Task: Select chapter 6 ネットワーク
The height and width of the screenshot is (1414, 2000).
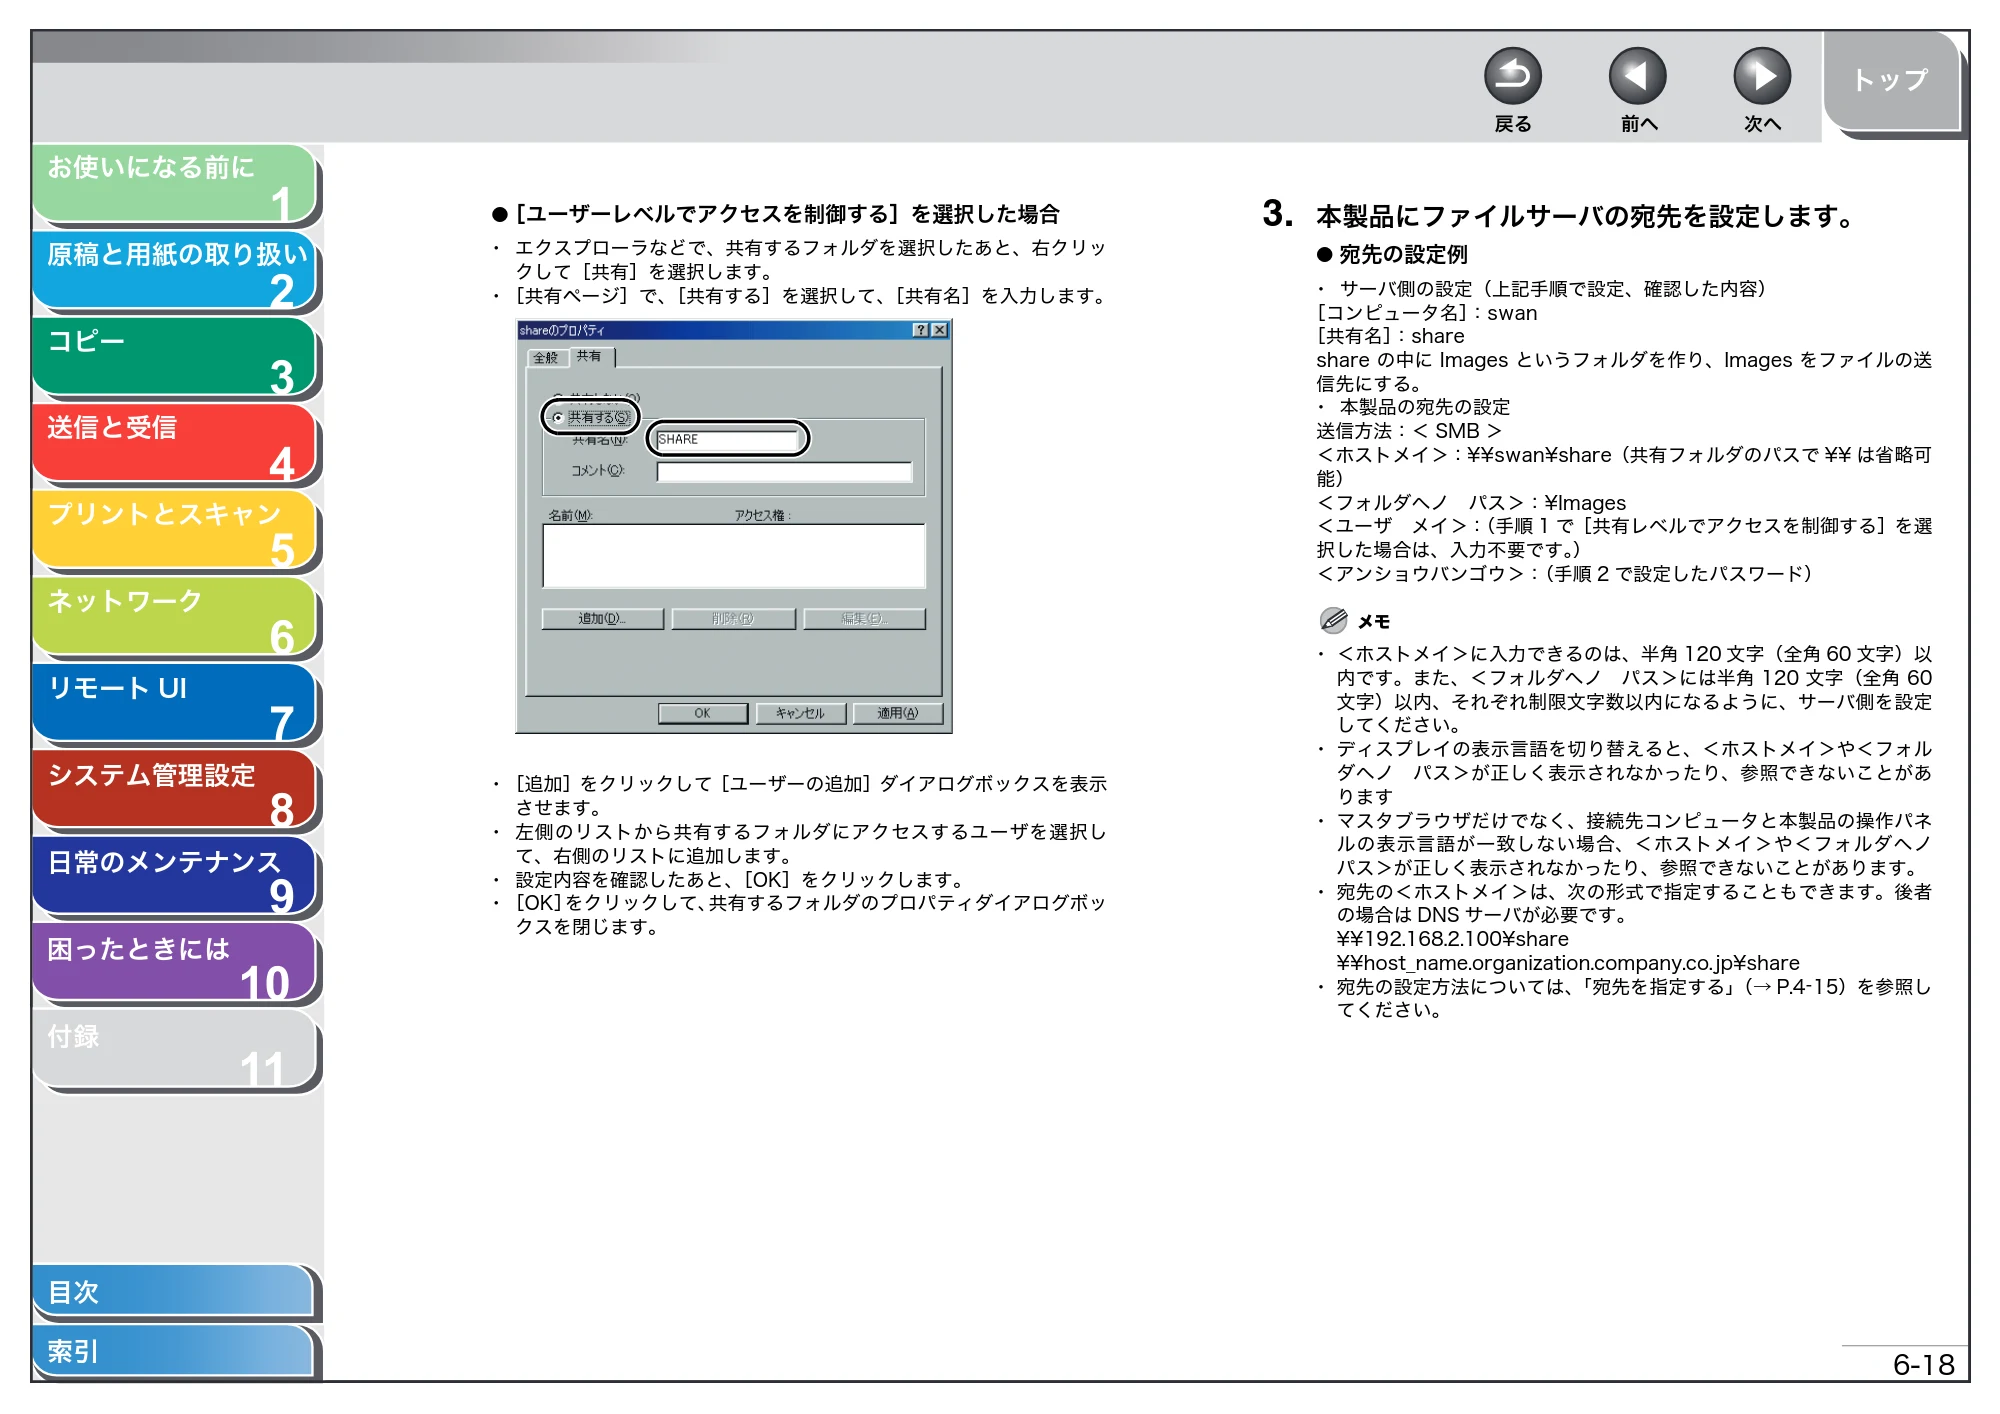Action: click(x=175, y=617)
